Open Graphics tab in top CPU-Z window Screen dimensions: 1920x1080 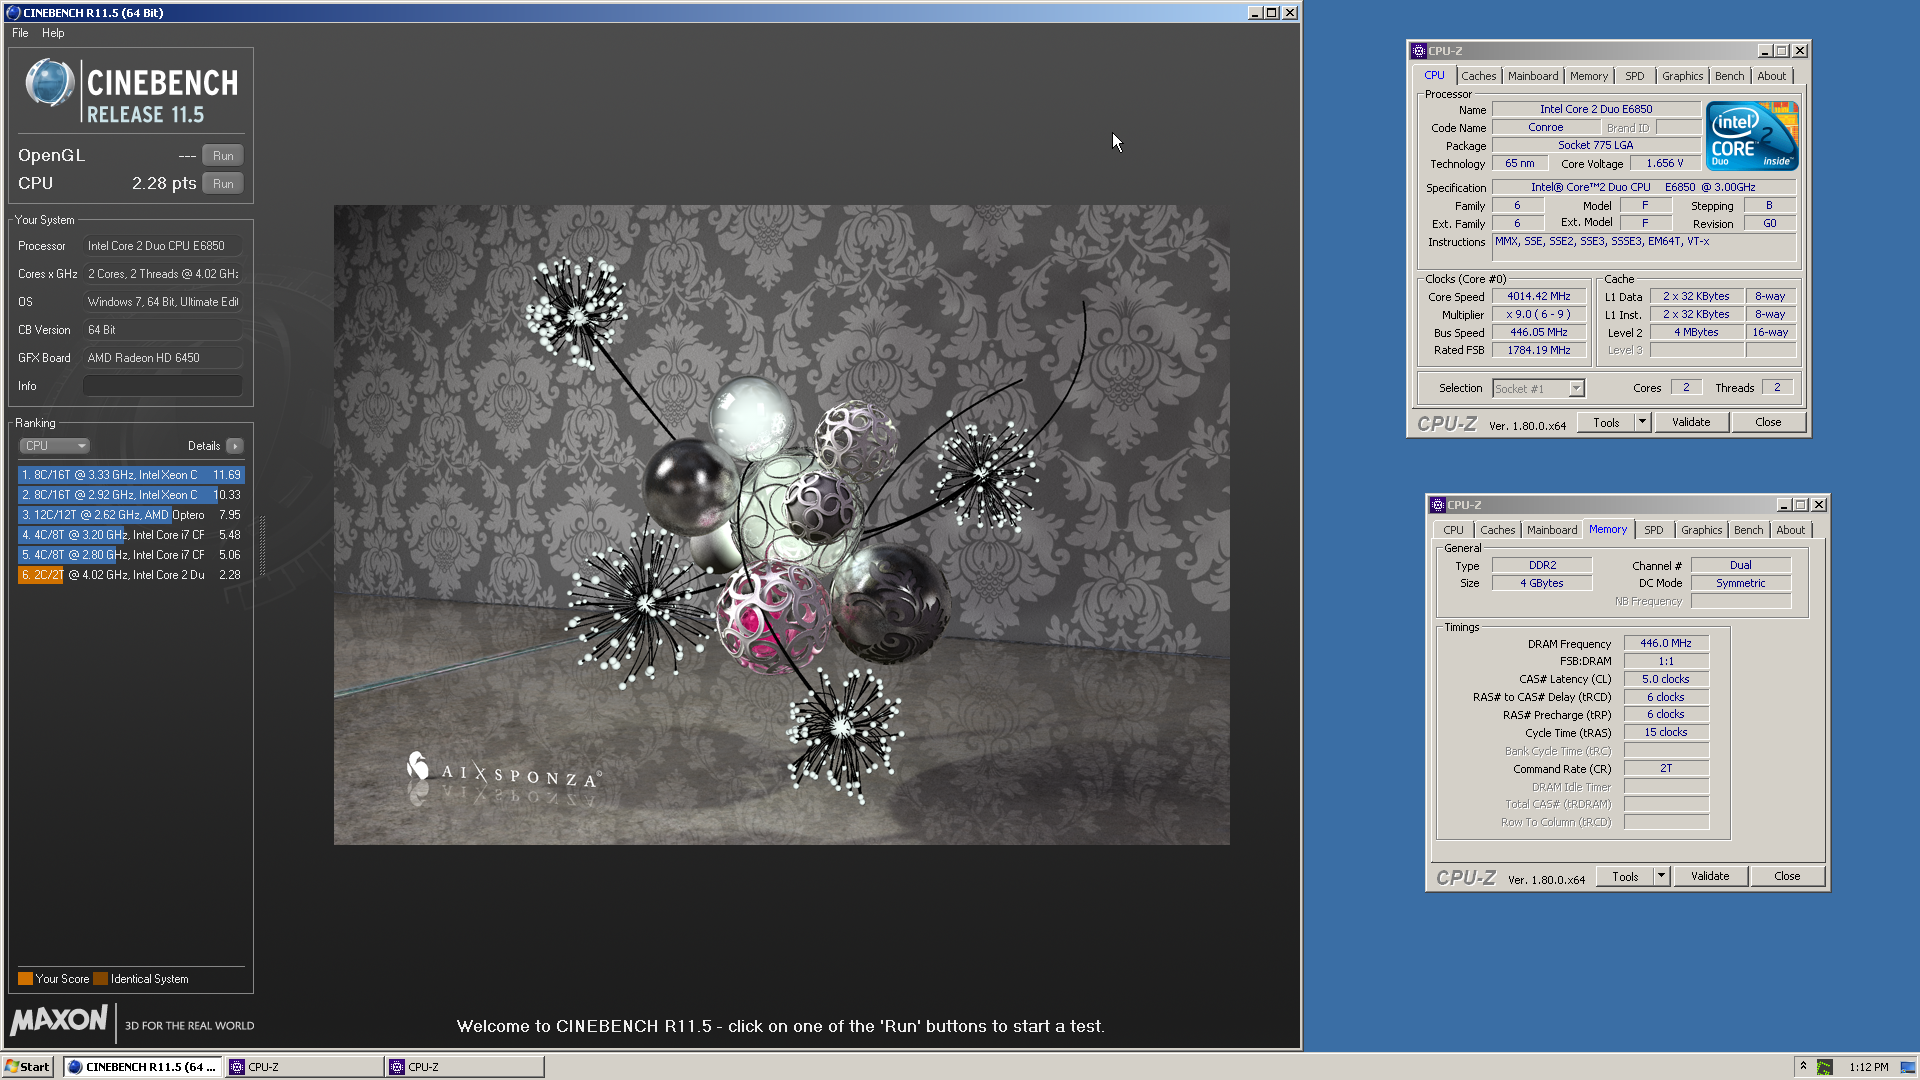1682,76
